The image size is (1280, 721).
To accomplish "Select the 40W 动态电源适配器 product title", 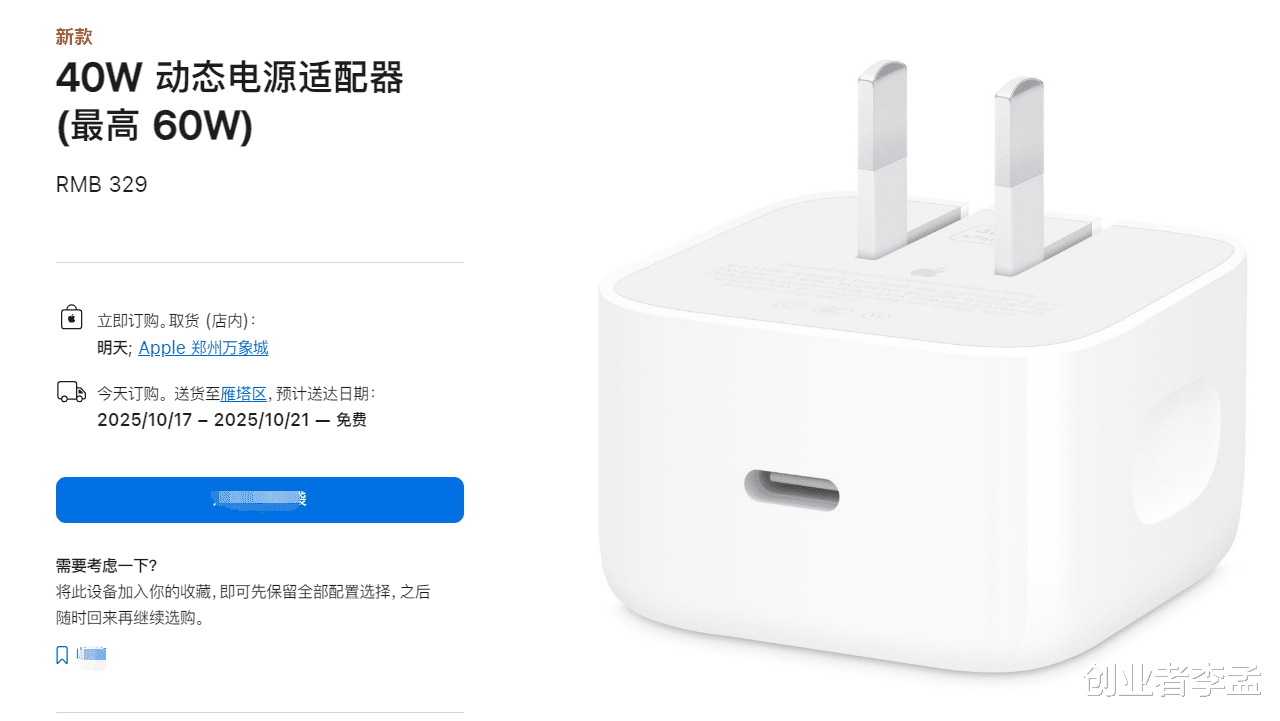I will point(230,77).
